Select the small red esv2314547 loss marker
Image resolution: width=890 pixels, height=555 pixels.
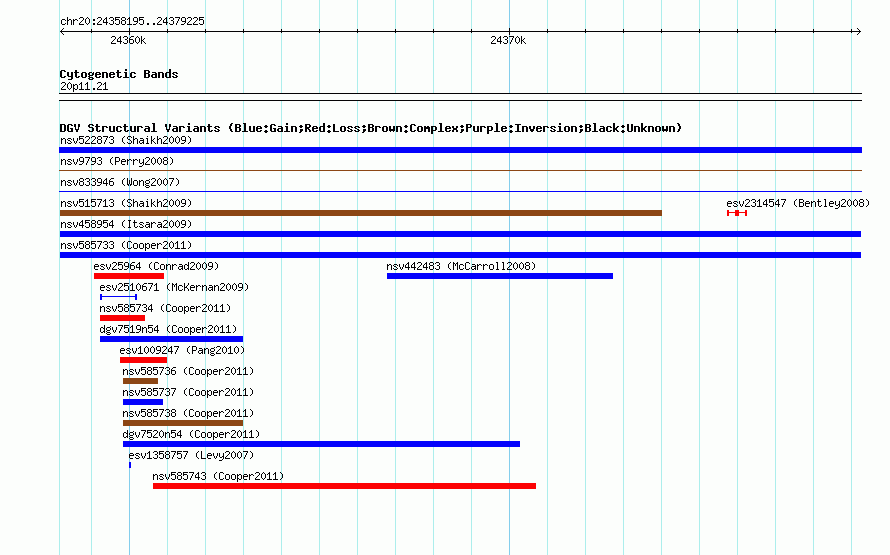coord(737,213)
